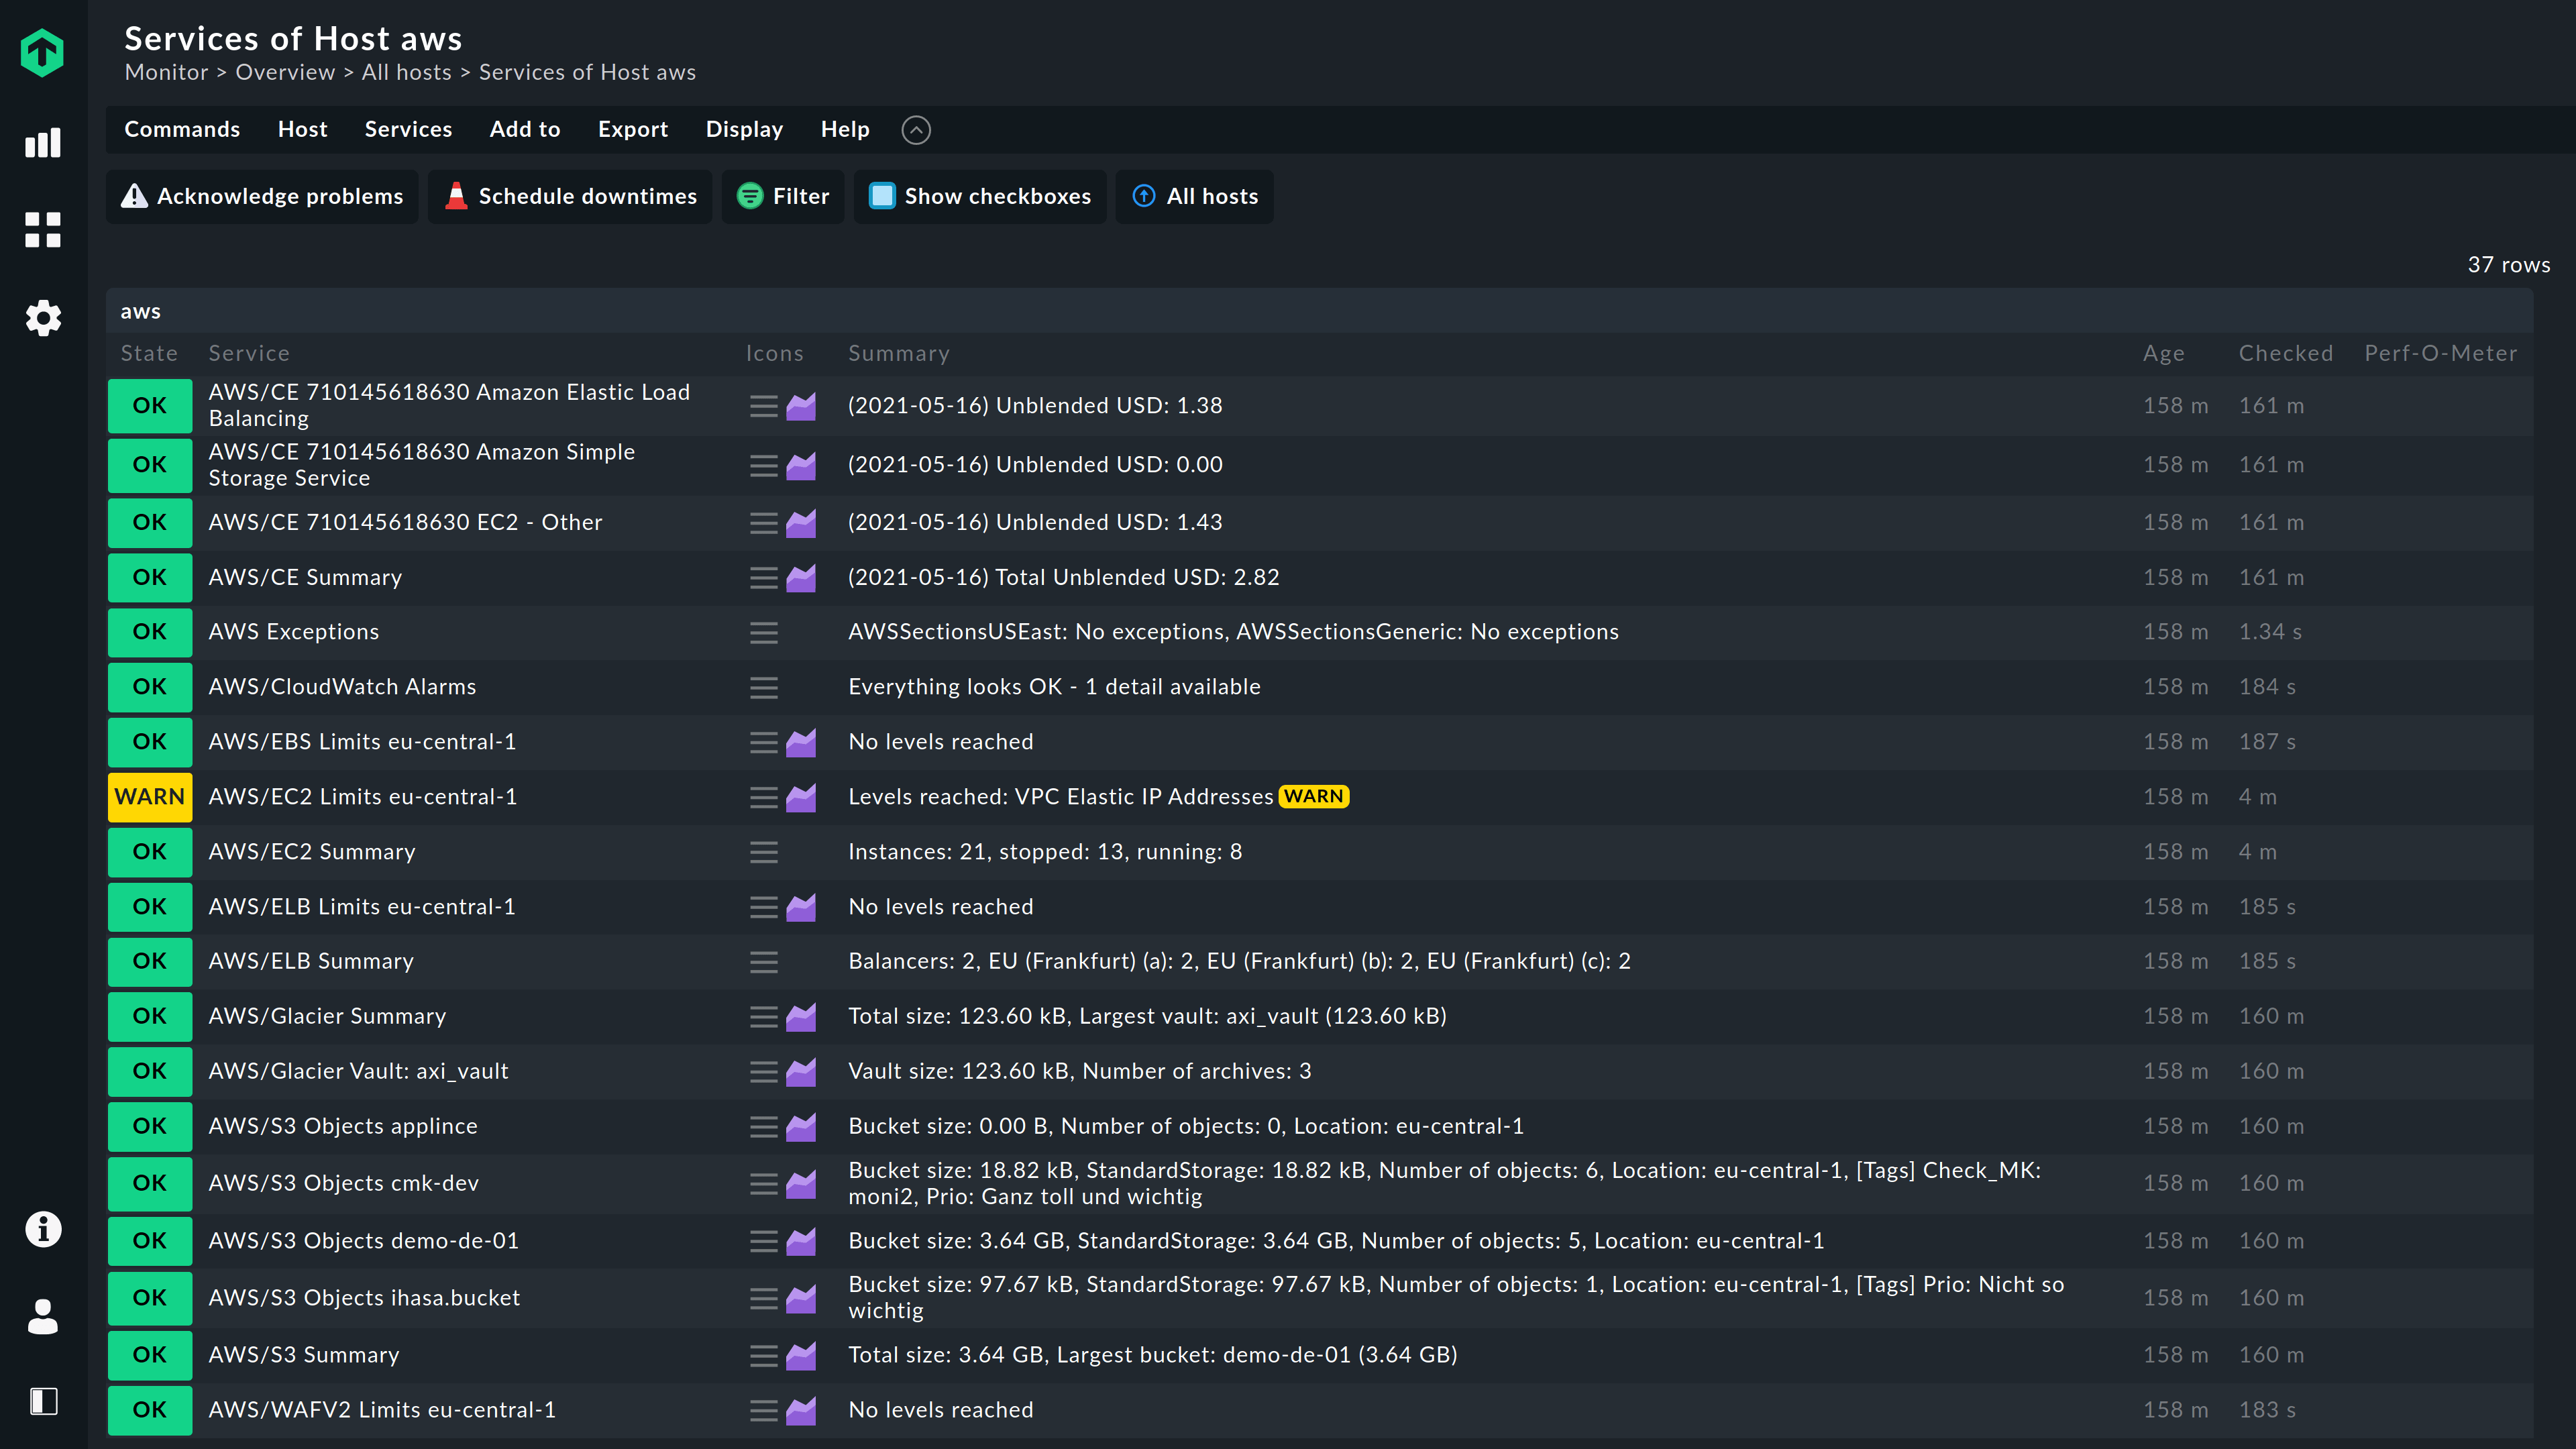Open graph icon for AWS/S3 Objects demo-de-01
Screen dimensions: 2576x1449
point(801,1241)
